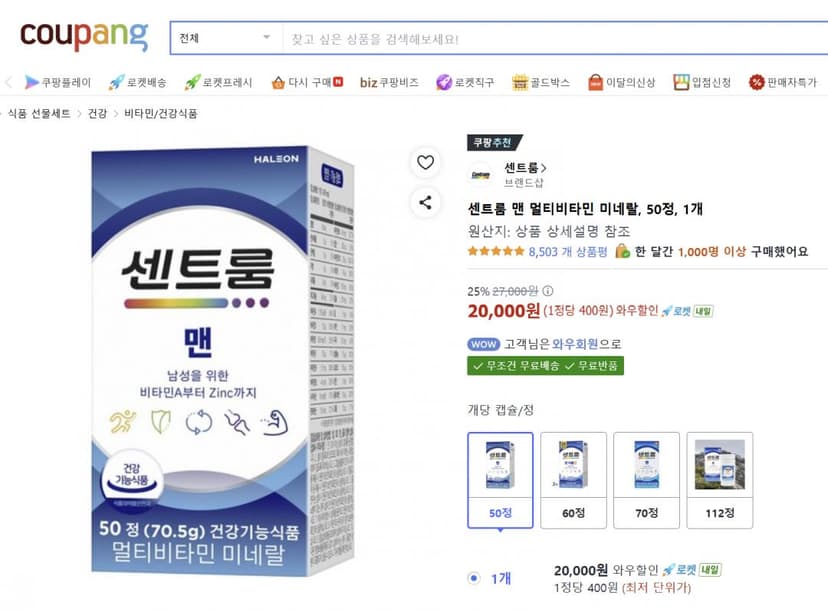The height and width of the screenshot is (610, 828).
Task: Open the Rocket Jikgu (로켓직구) shortcut
Action: (465, 82)
